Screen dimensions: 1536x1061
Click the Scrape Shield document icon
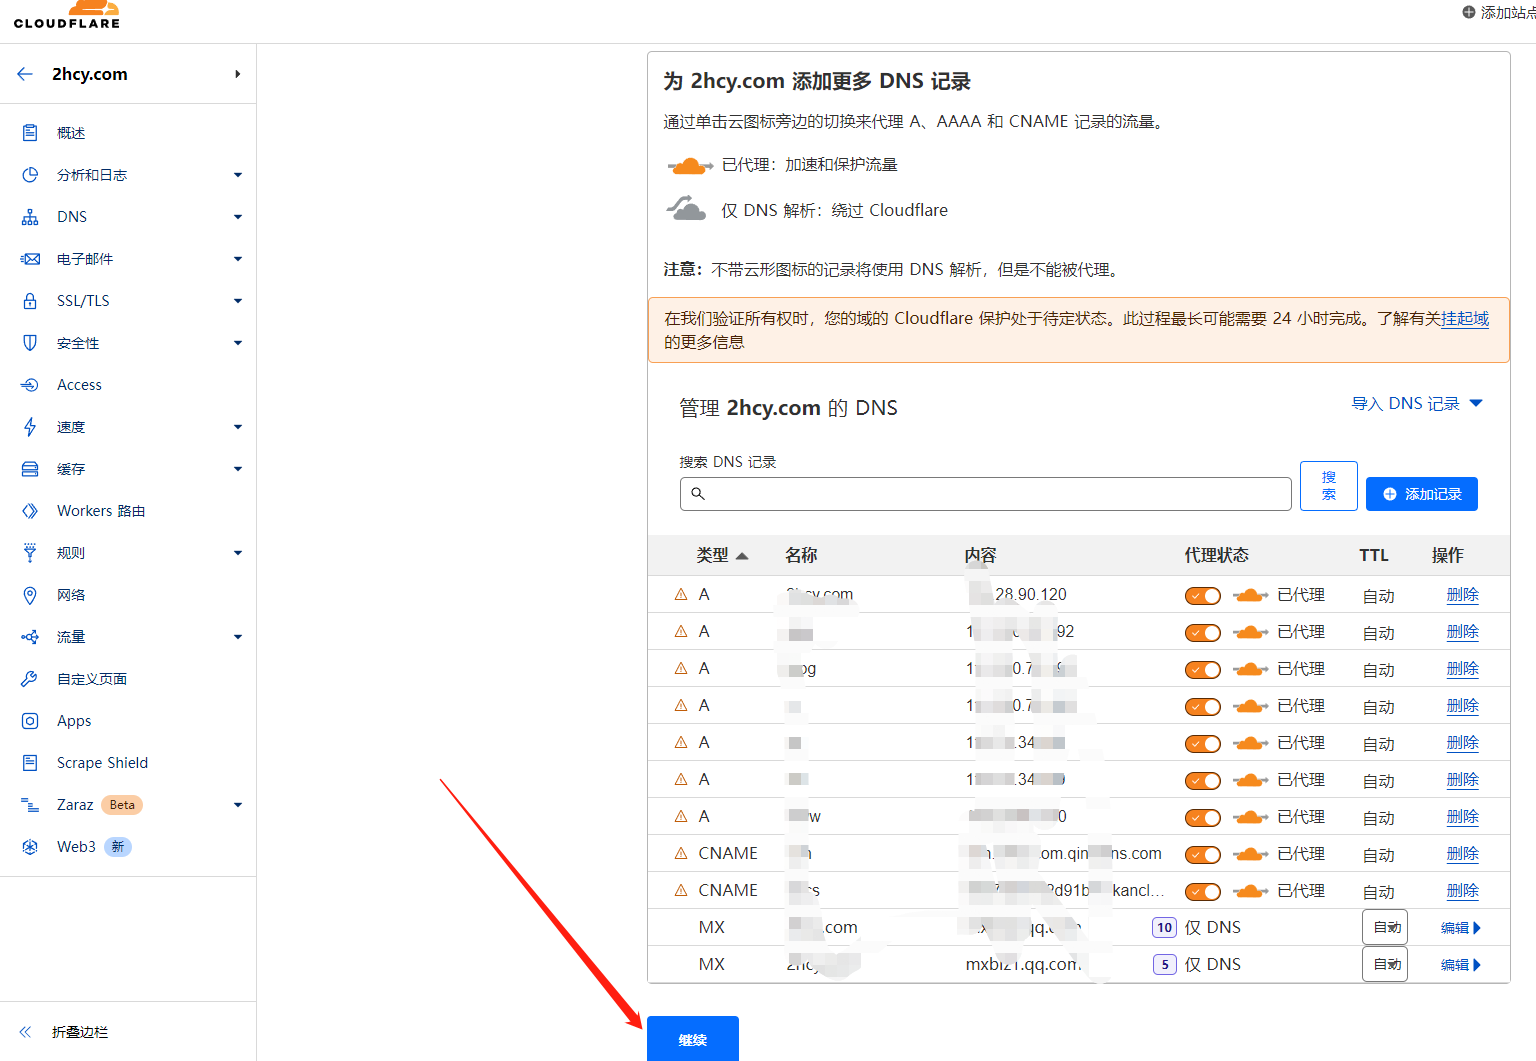coord(30,763)
